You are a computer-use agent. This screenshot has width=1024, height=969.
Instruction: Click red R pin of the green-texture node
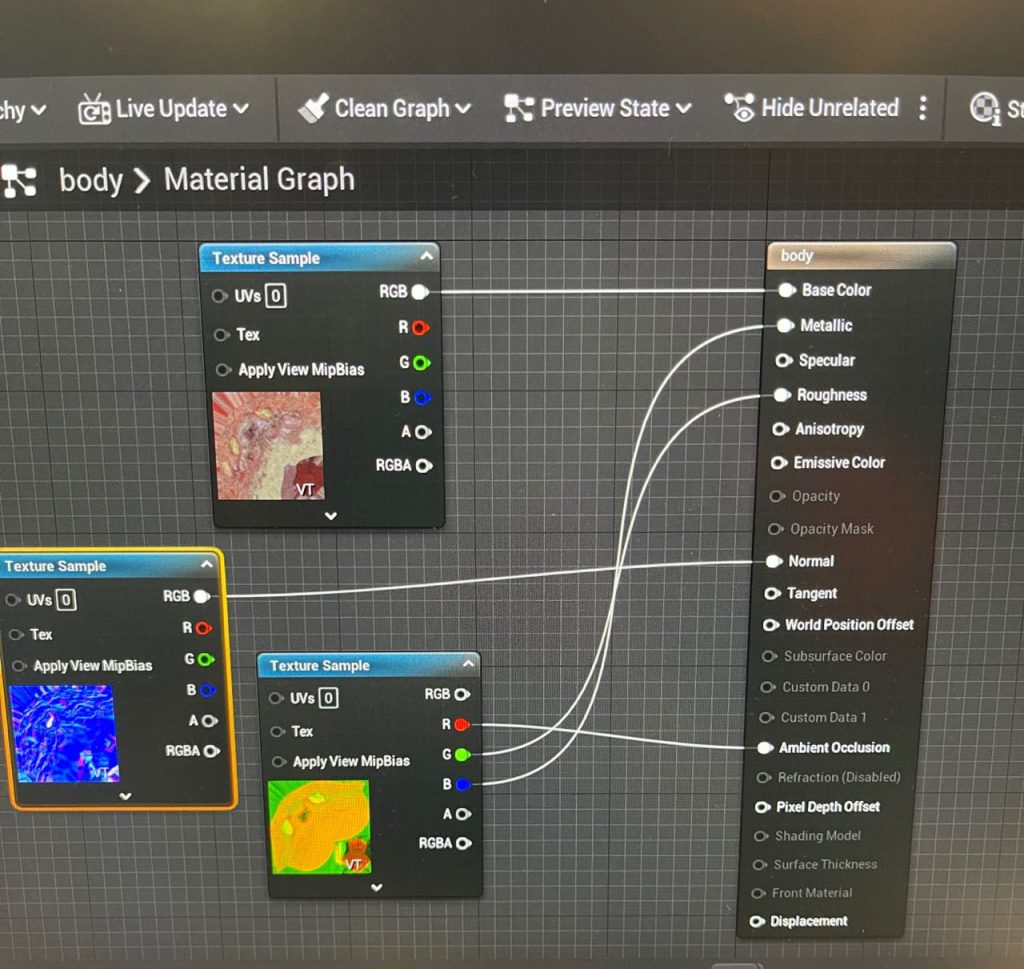click(x=462, y=724)
